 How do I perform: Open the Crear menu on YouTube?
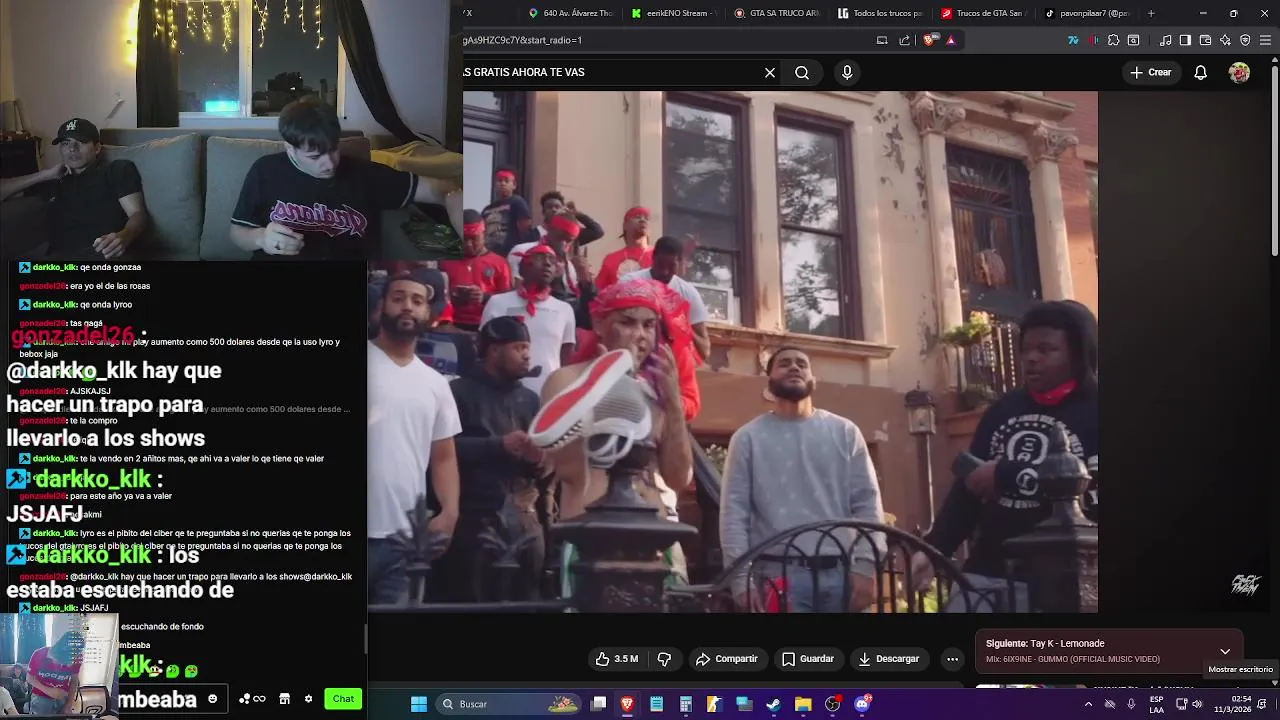click(1150, 72)
